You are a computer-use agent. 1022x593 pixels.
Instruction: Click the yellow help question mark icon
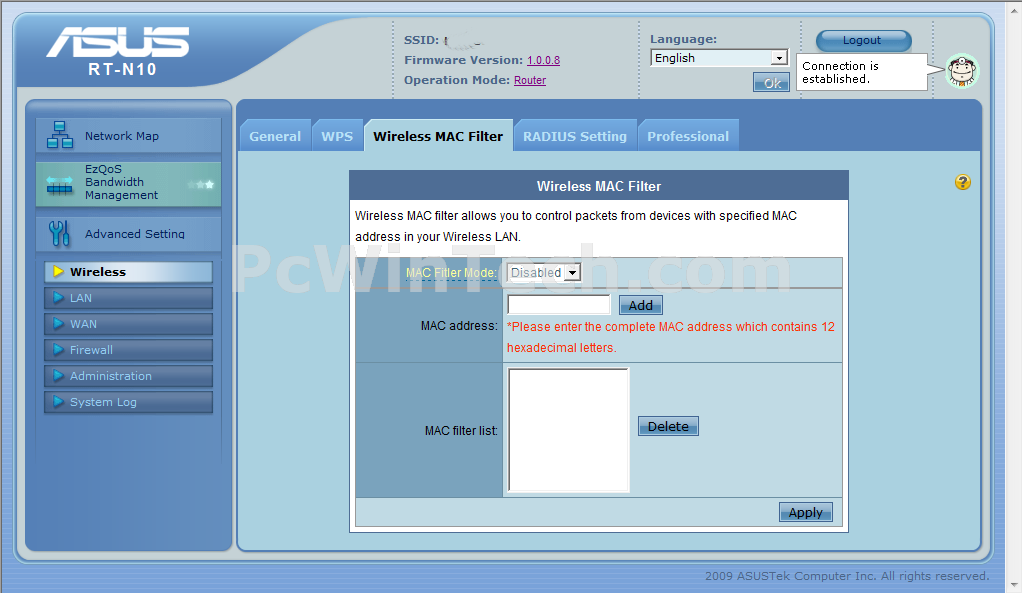pos(963,182)
